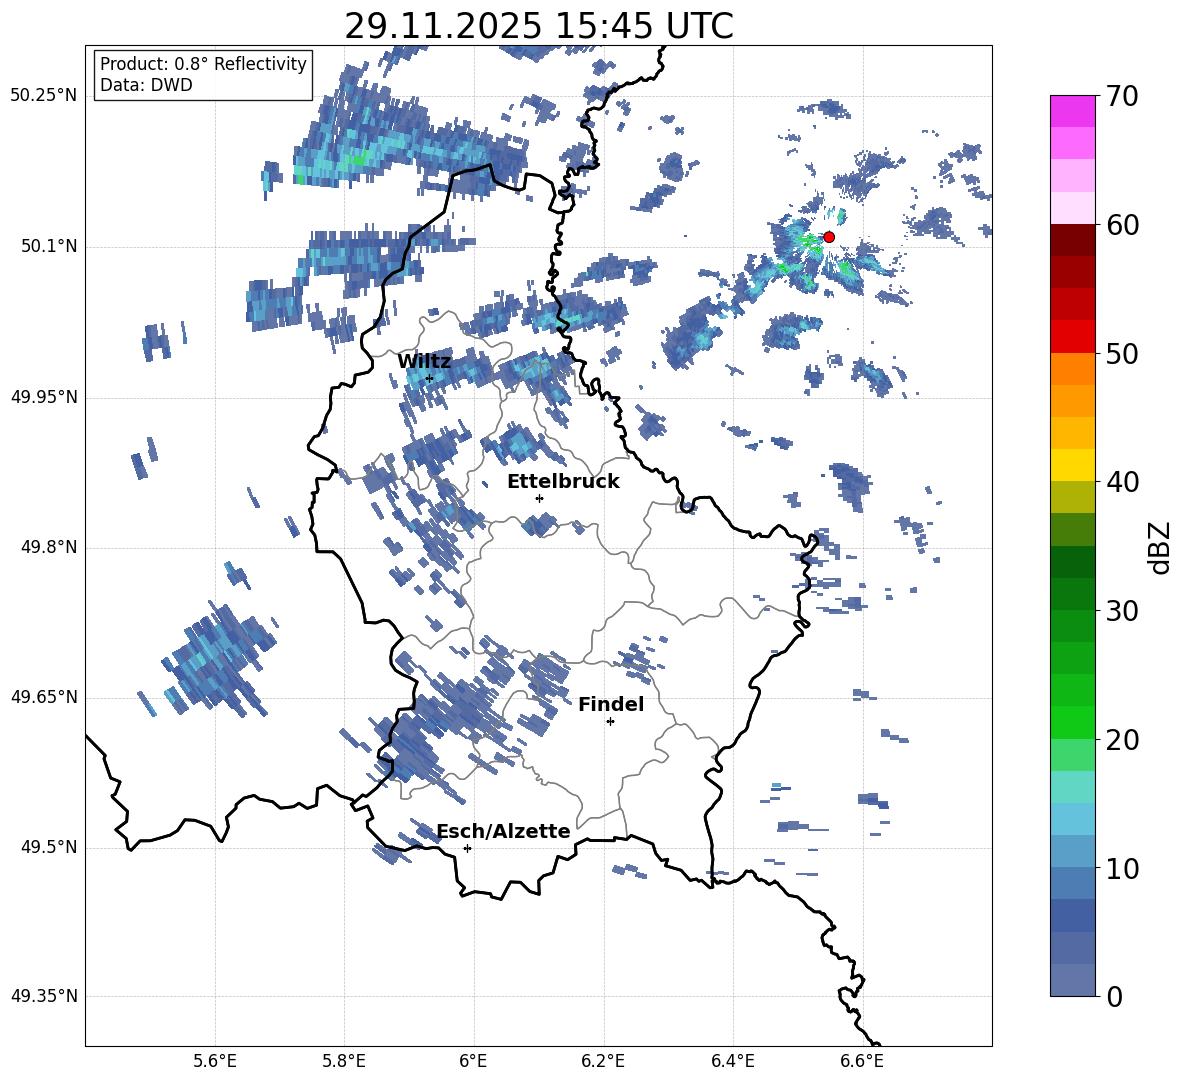Click the dBZ colorbar label
Screen dimensions: 1184x1081
(1160, 547)
